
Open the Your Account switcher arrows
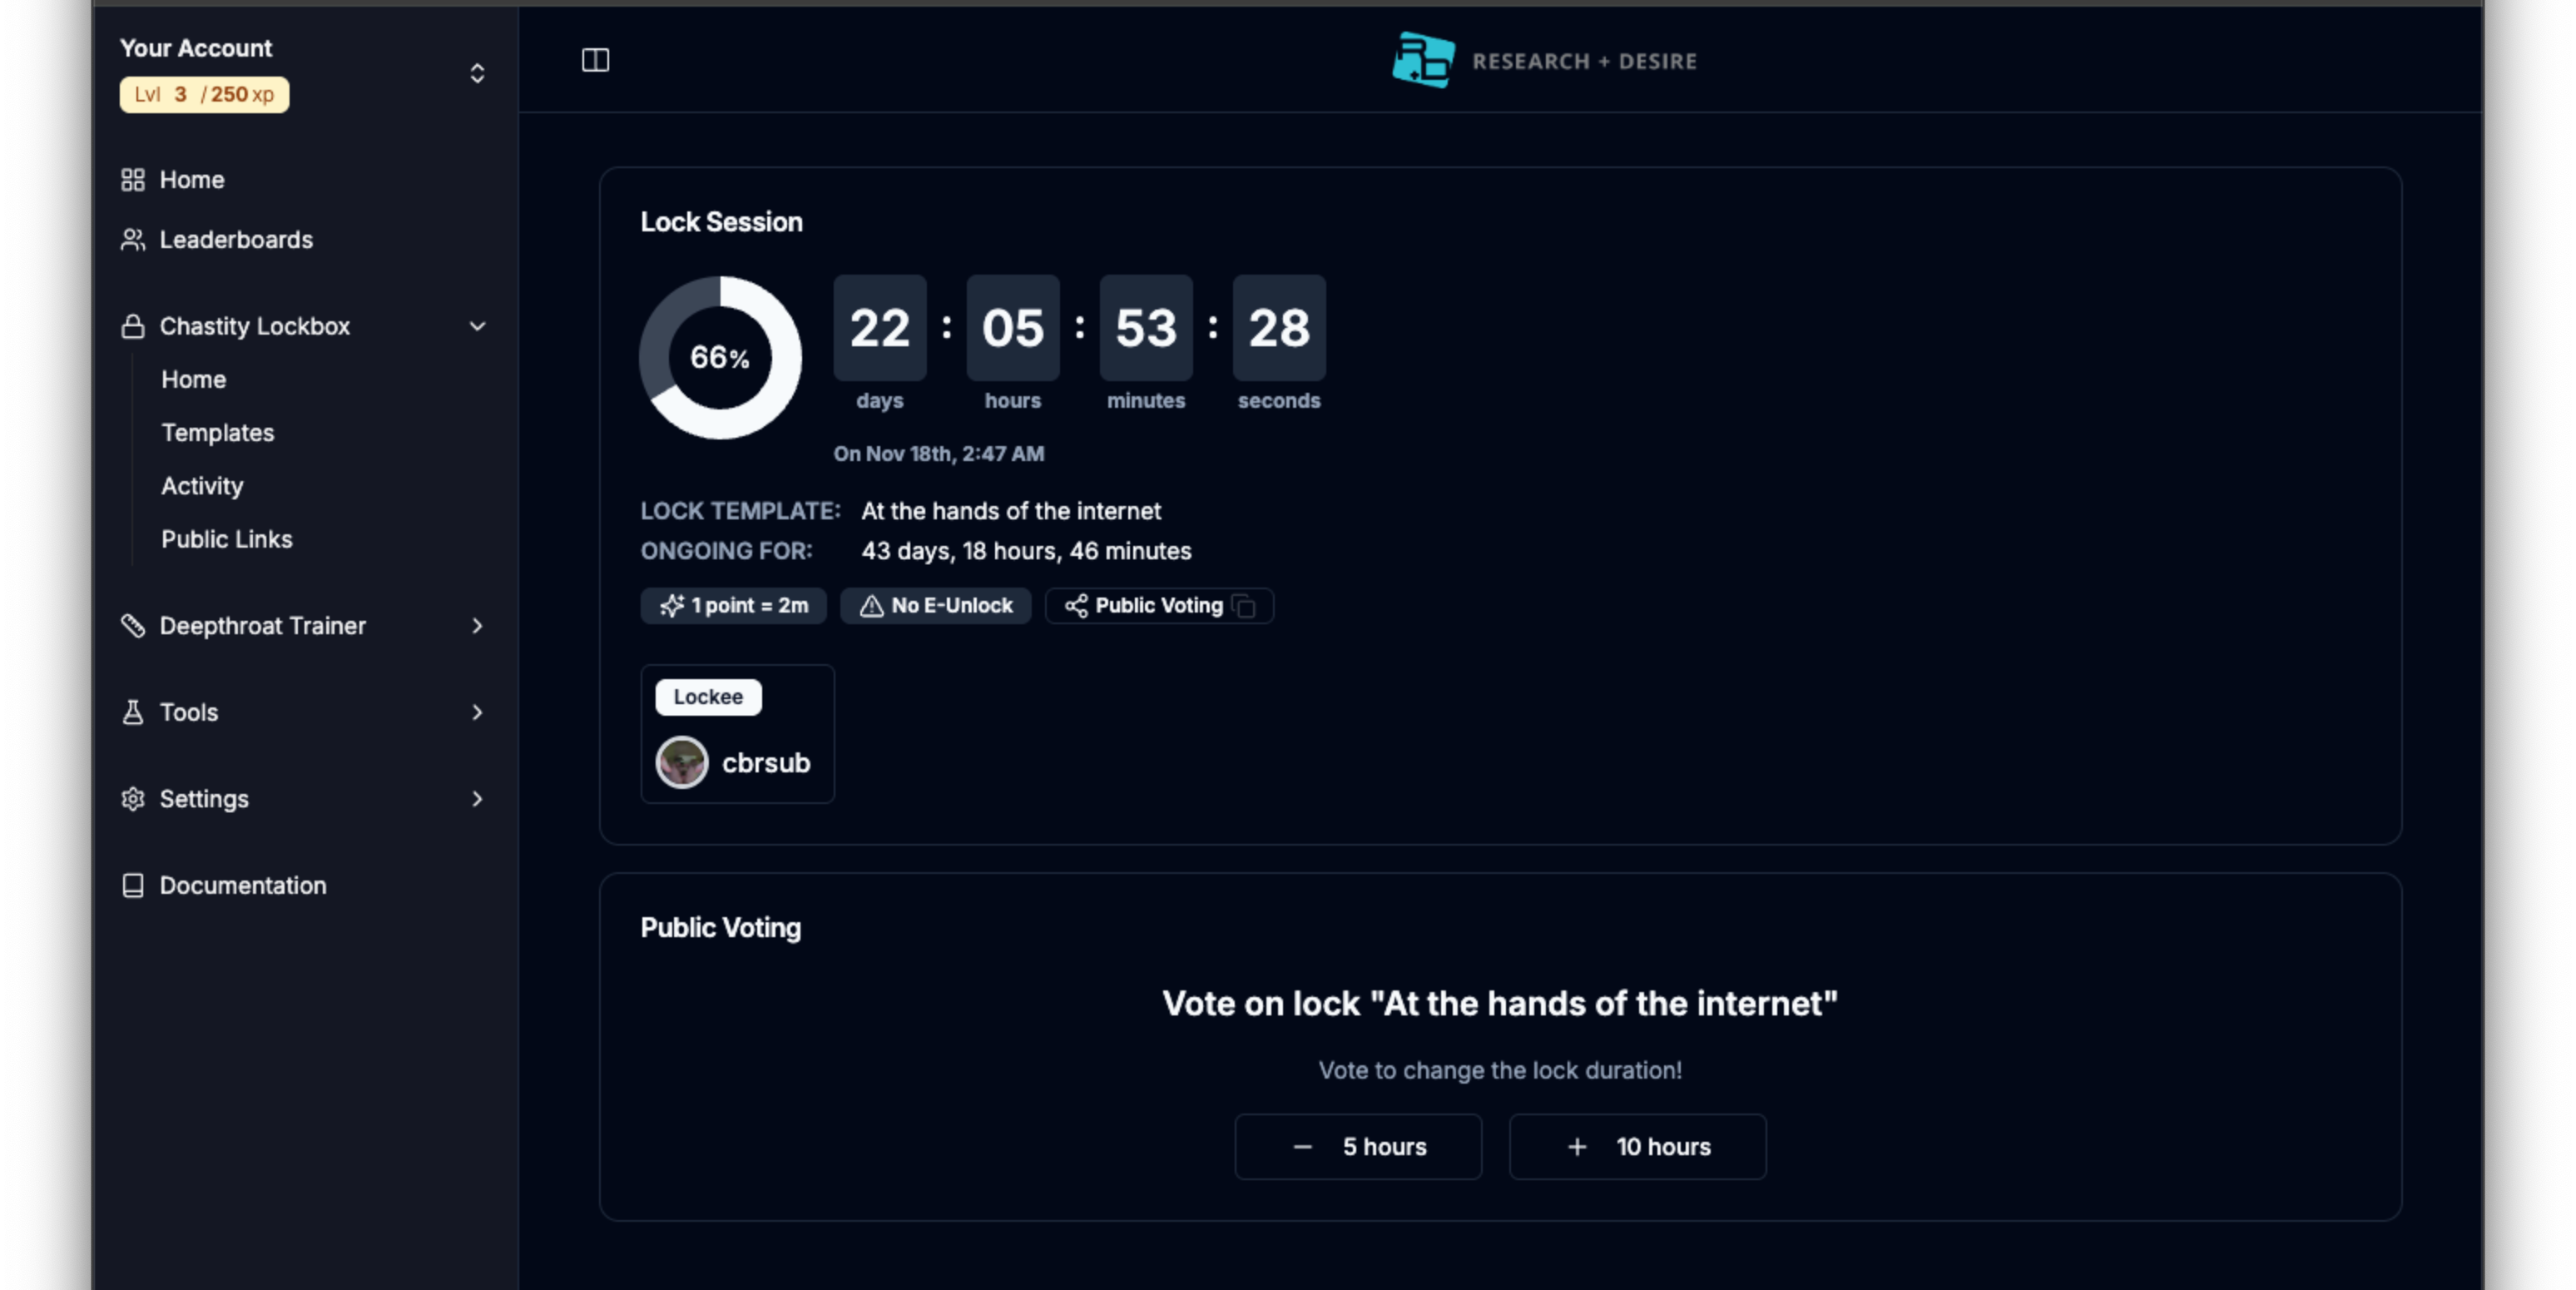477,73
